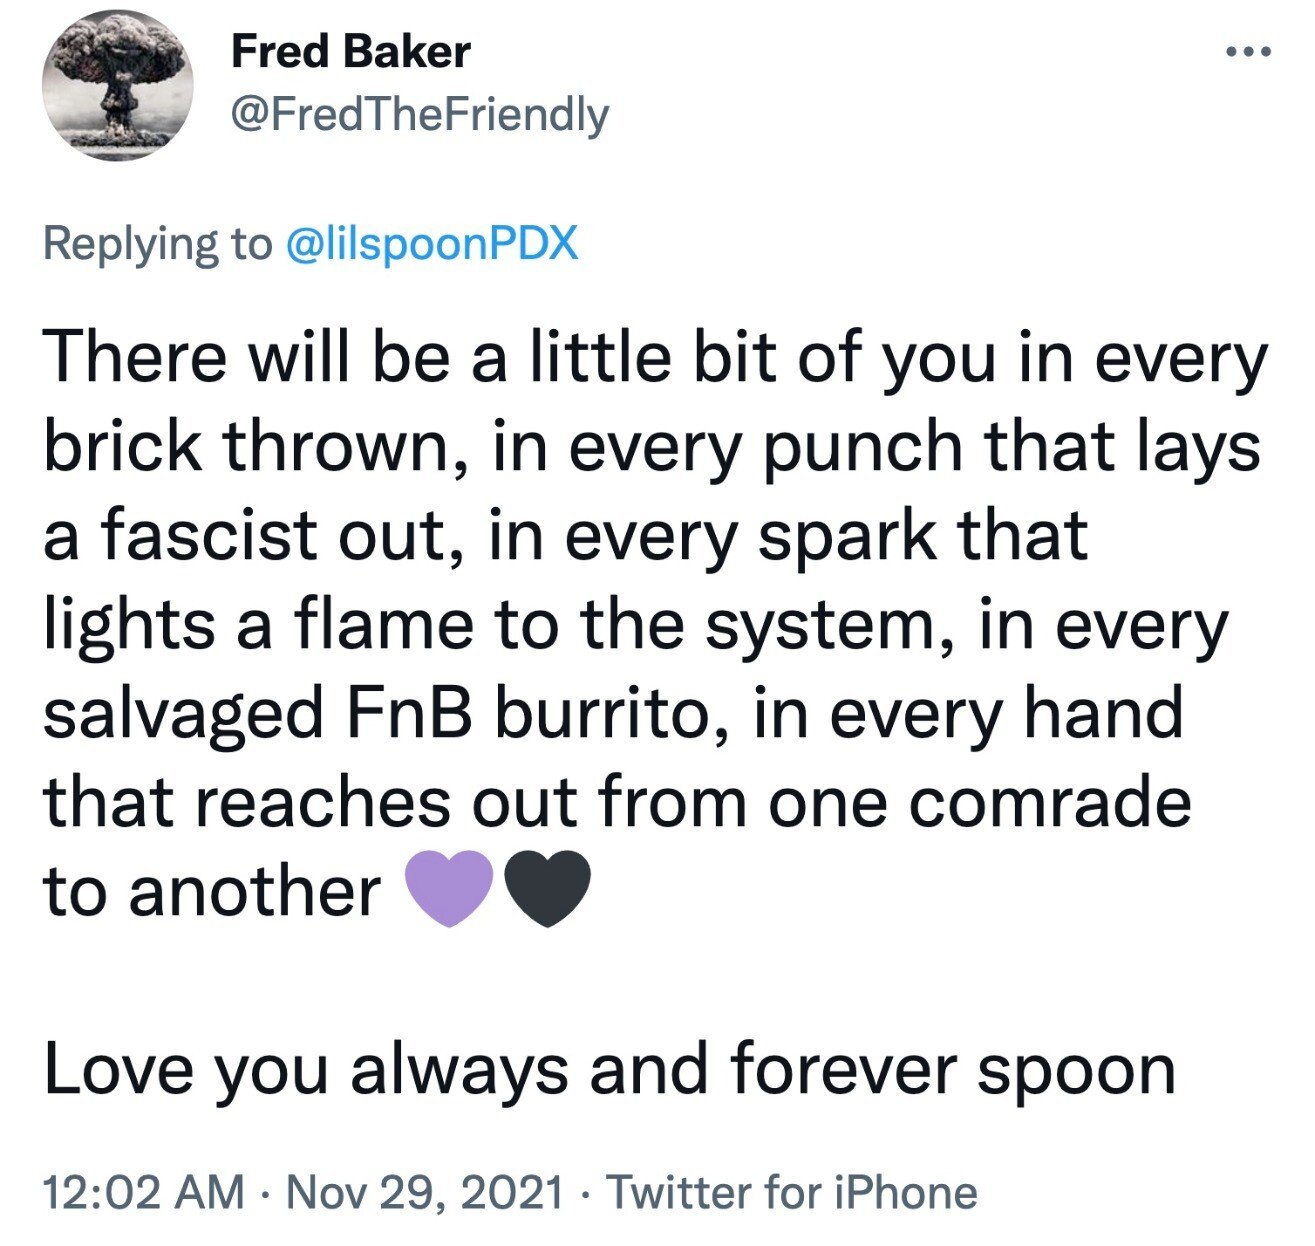Screen dimensions: 1315x1246
Task: Click the purple heart emoji
Action: pos(448,889)
